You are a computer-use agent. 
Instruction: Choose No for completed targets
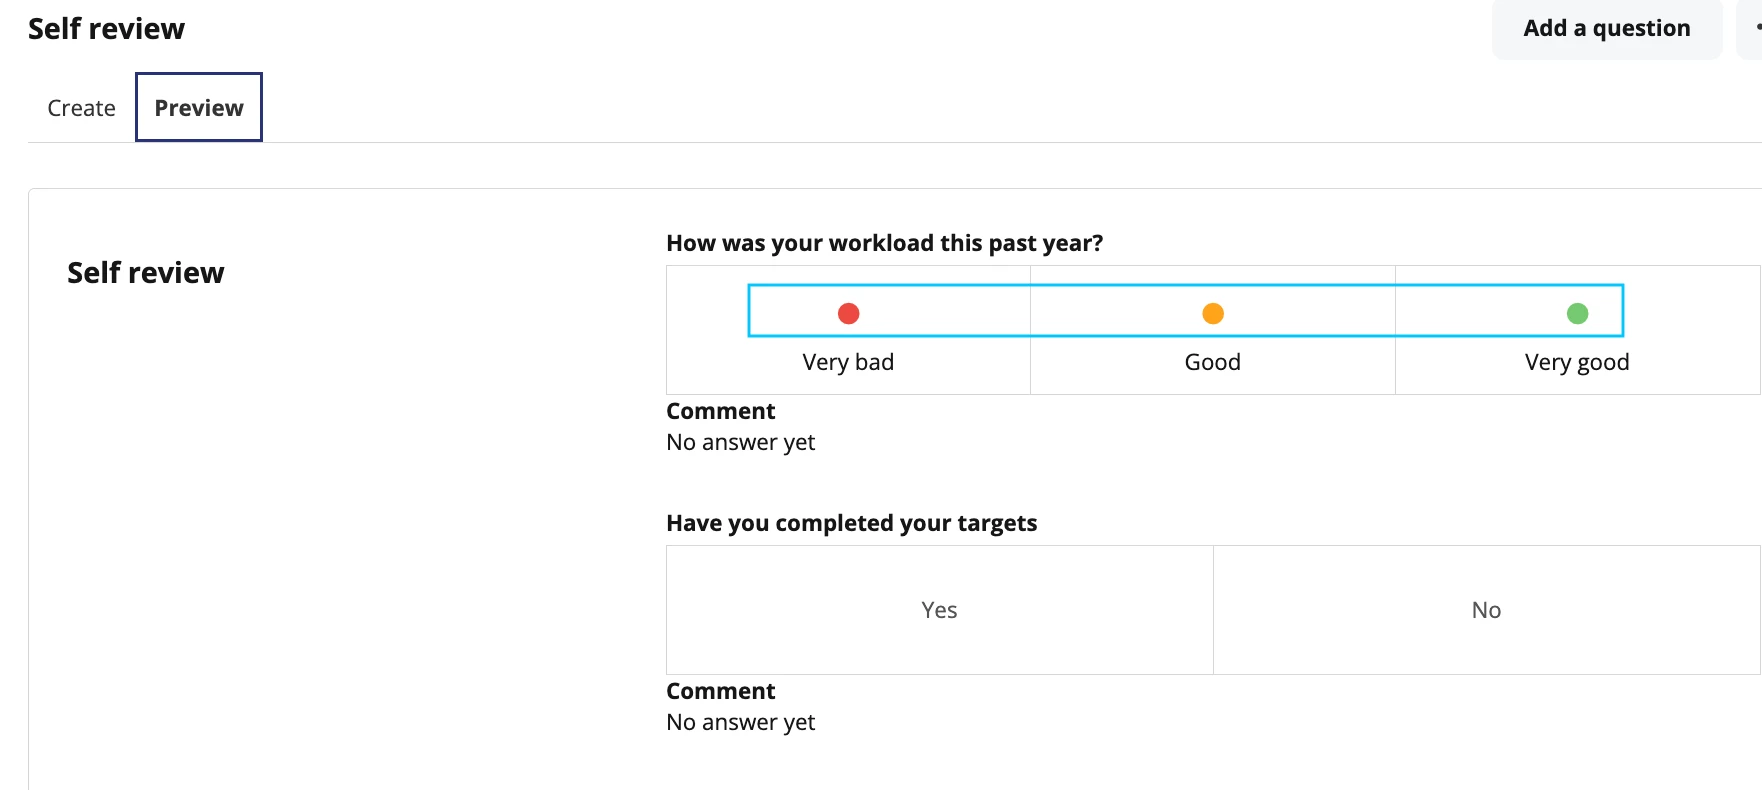1486,610
